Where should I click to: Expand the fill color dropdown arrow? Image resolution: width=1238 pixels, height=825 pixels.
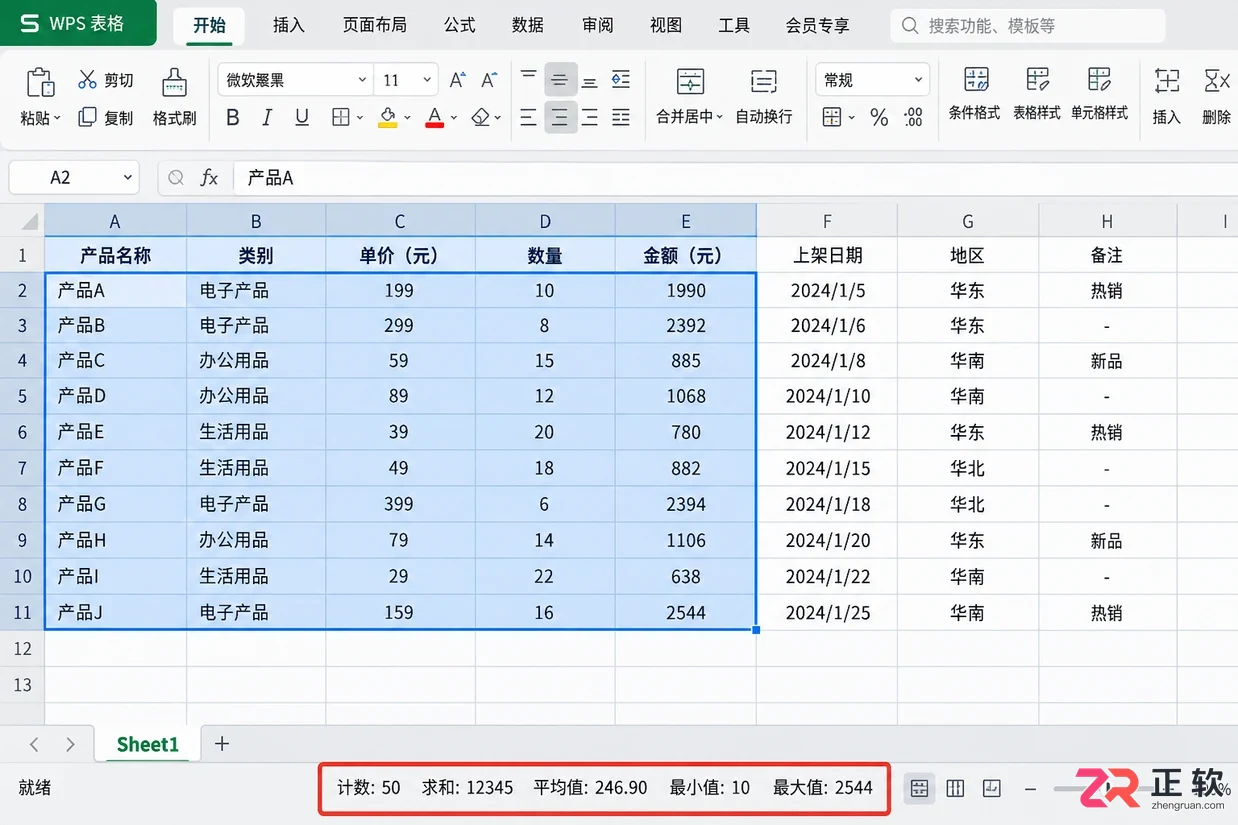tap(407, 118)
